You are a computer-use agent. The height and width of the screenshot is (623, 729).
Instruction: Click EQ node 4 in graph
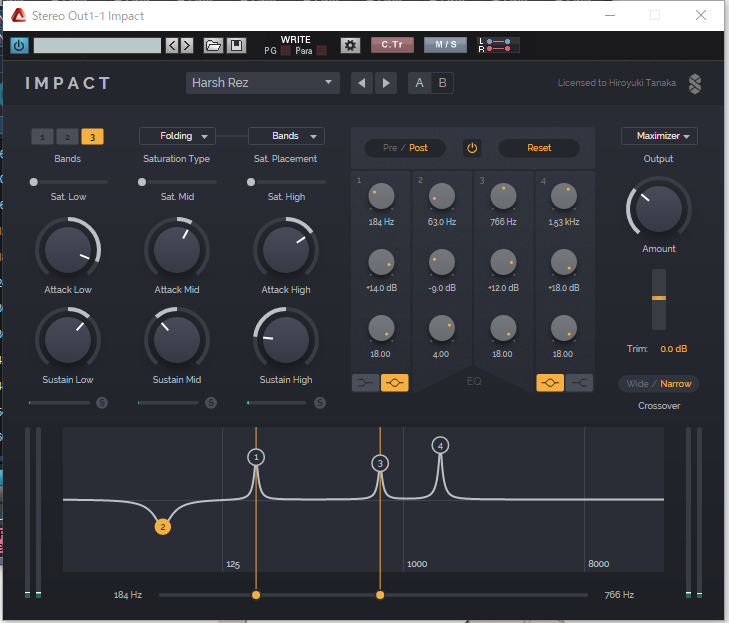[440, 445]
